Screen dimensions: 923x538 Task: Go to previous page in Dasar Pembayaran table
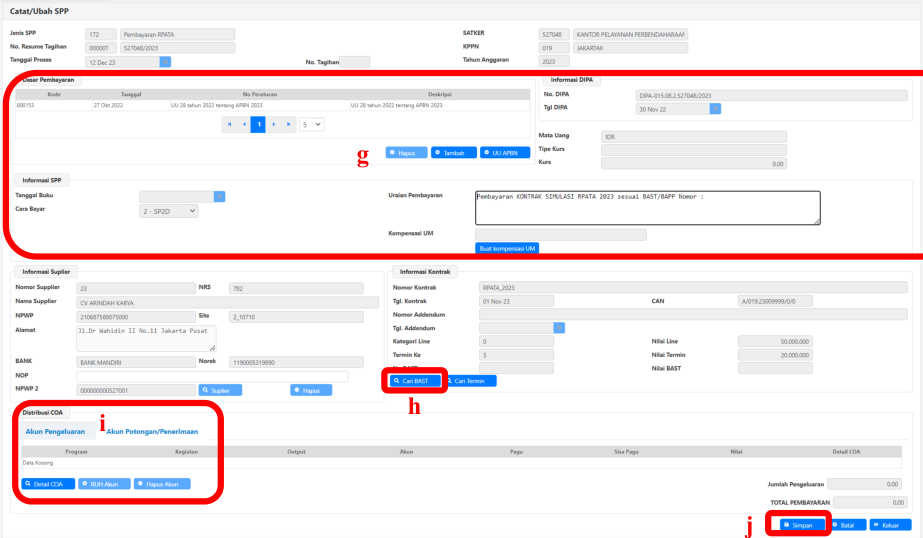(x=243, y=124)
